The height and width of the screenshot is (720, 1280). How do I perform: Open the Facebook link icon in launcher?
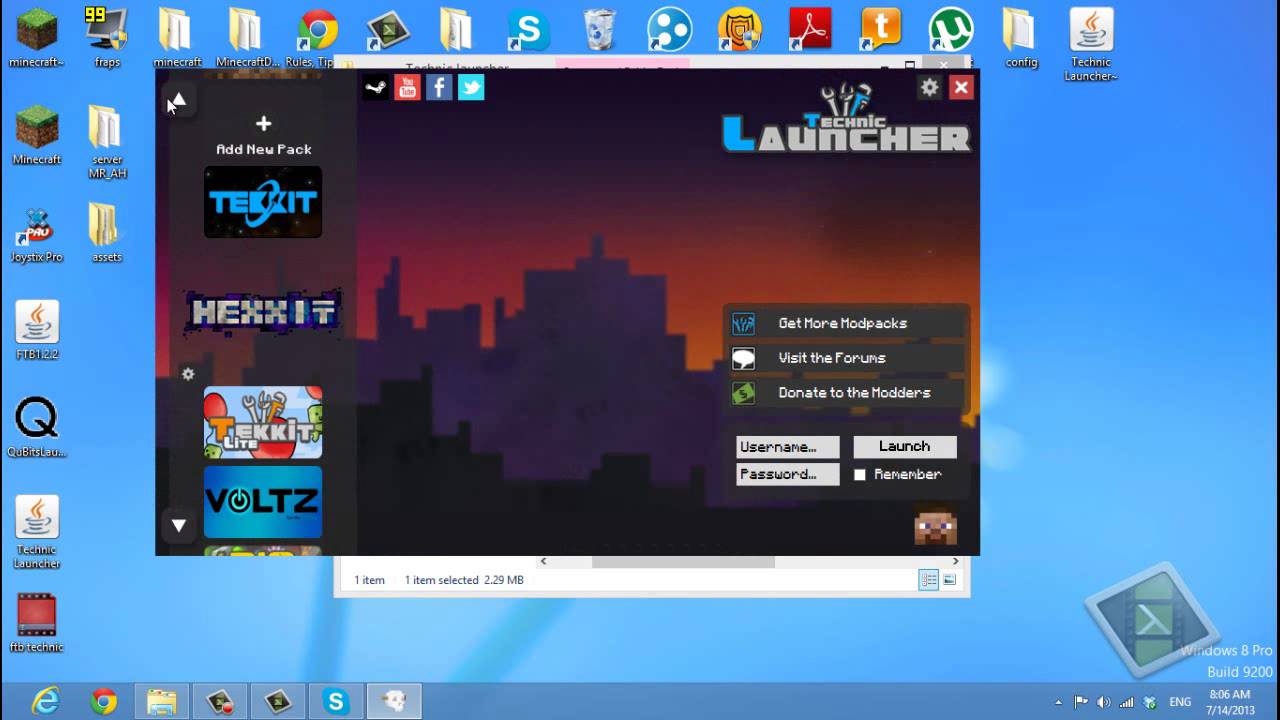point(439,88)
